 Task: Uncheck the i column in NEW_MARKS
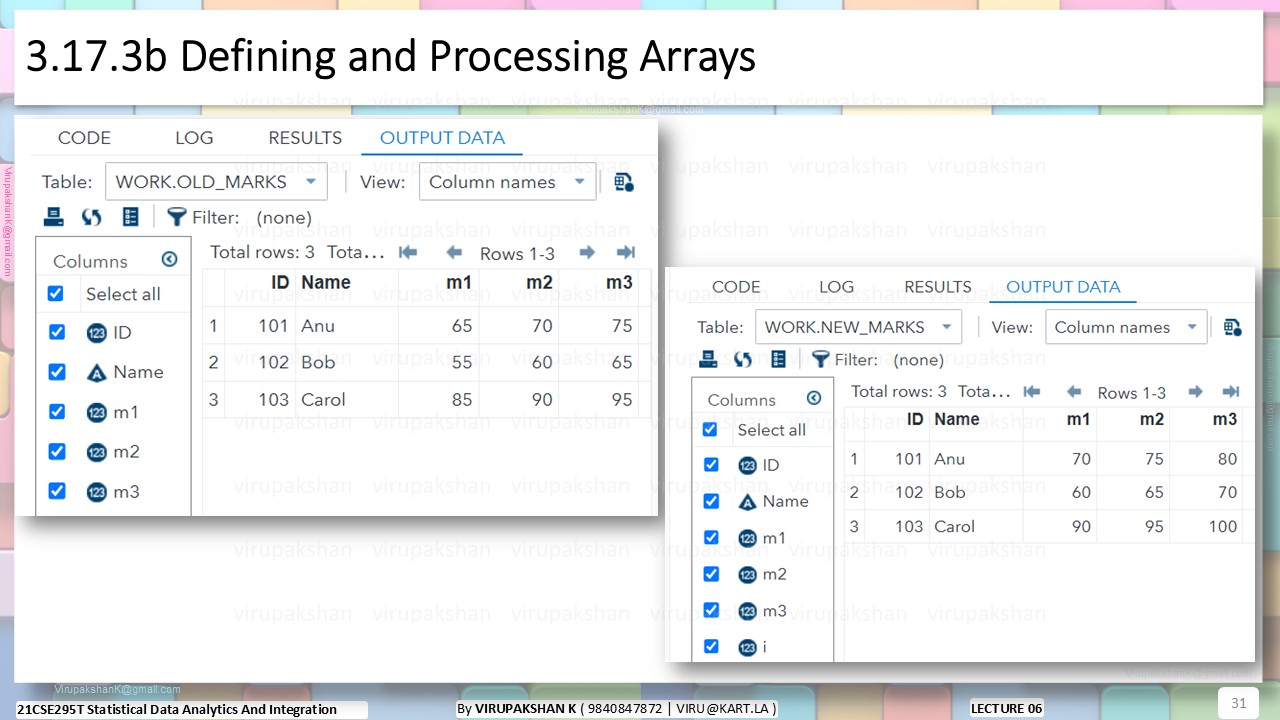pyautogui.click(x=711, y=646)
